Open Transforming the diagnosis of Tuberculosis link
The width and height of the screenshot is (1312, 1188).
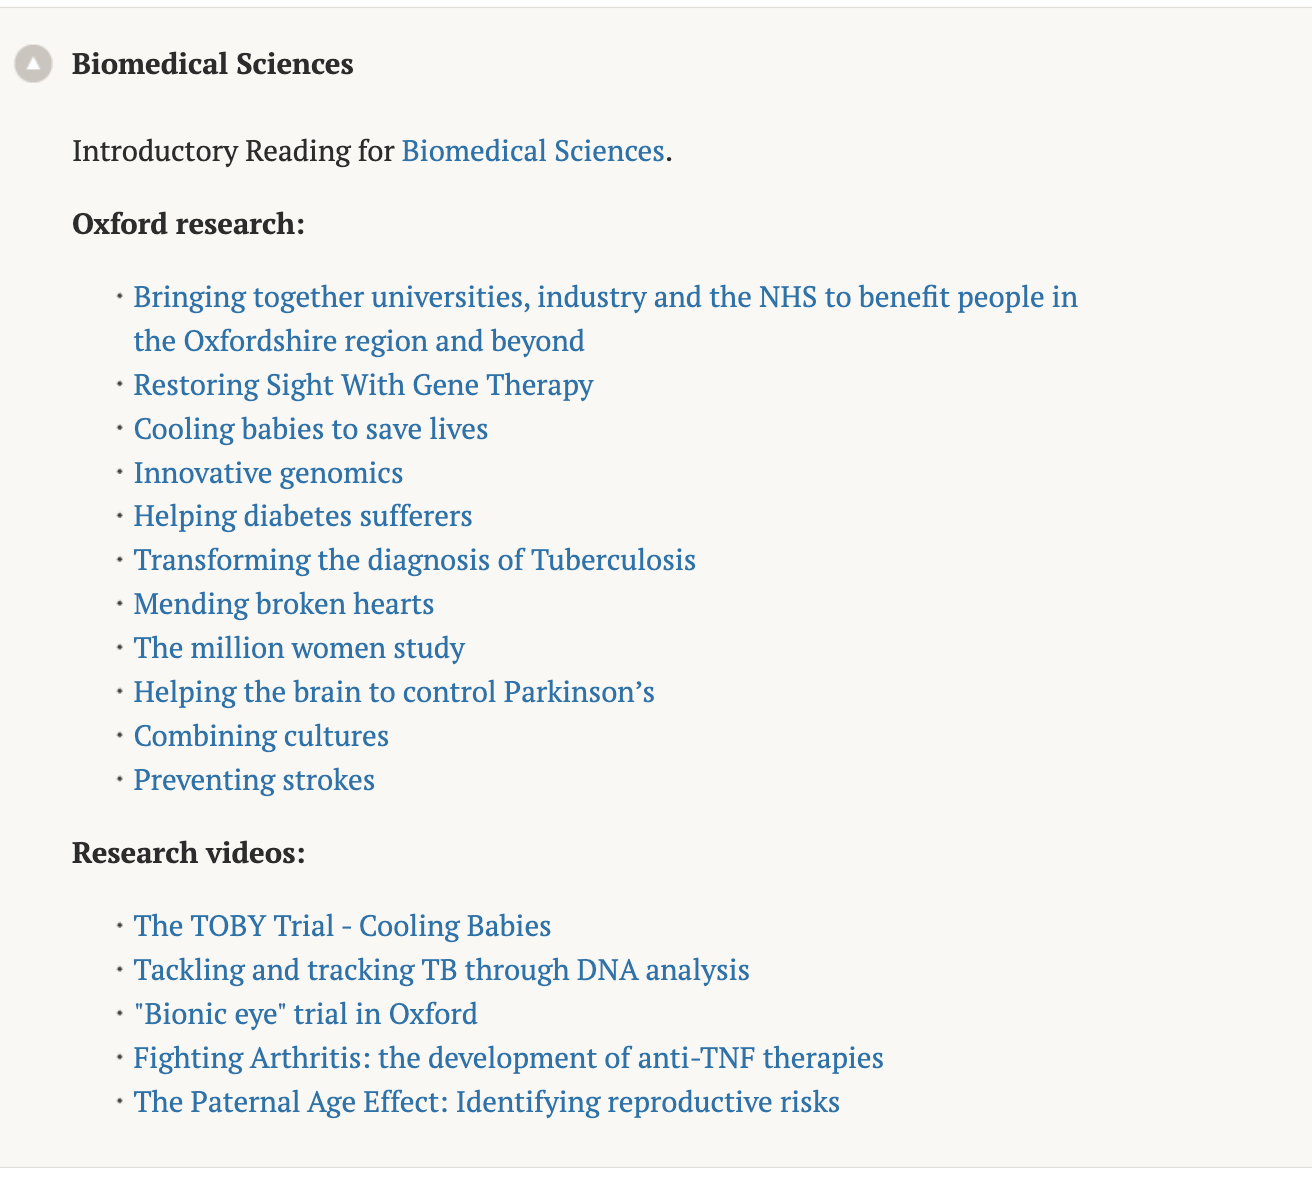point(415,560)
